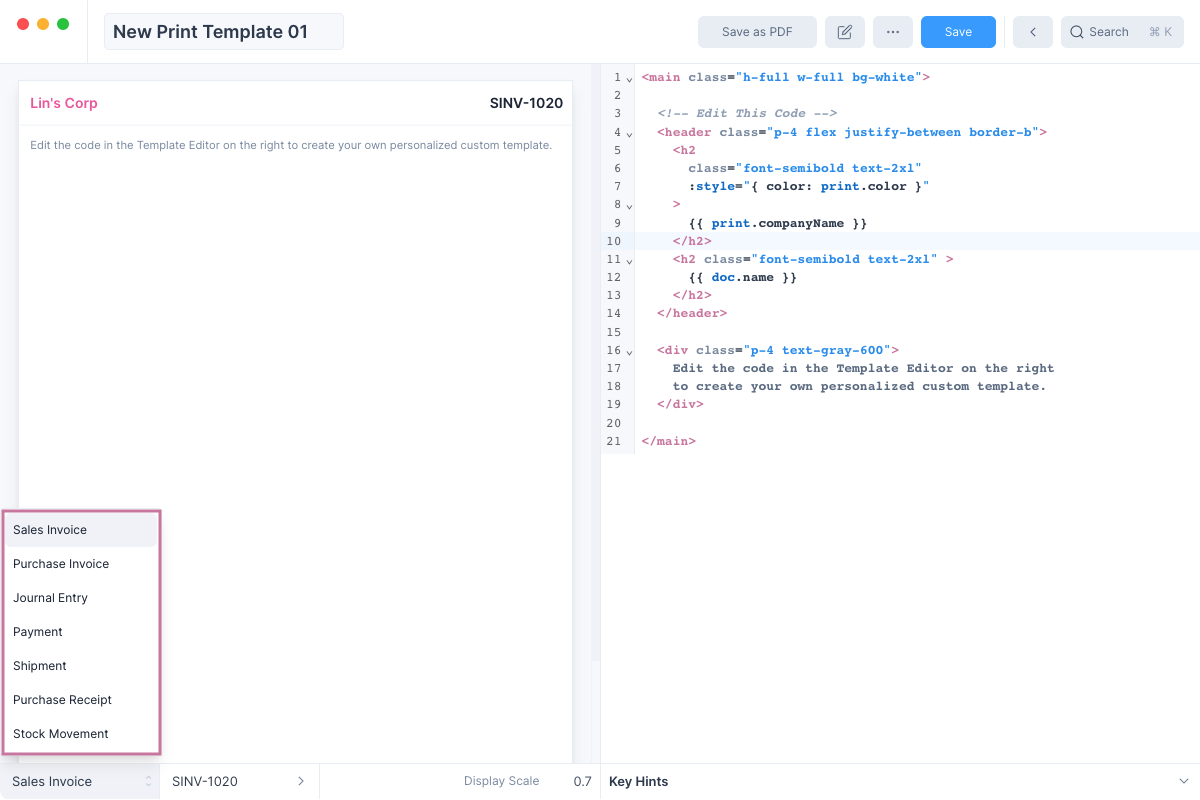Pick Stock Movement from the list
The width and height of the screenshot is (1200, 800).
pos(61,734)
